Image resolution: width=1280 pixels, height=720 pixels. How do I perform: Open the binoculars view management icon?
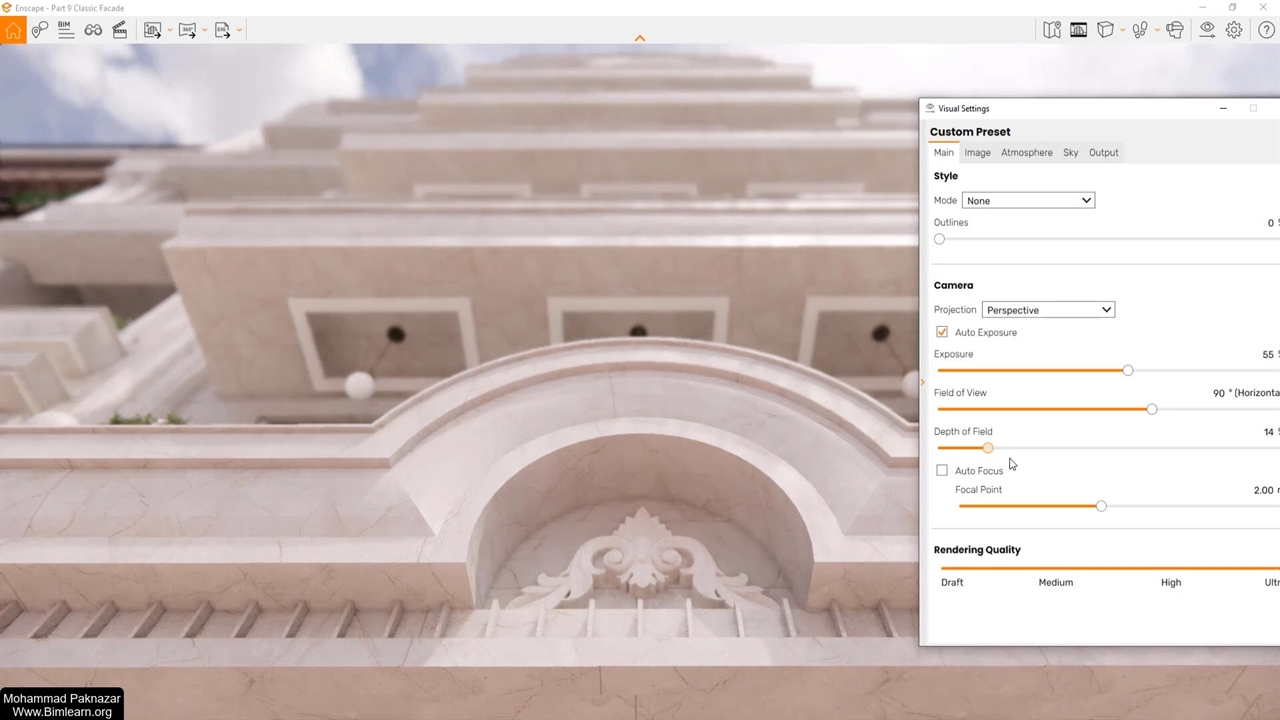[93, 30]
